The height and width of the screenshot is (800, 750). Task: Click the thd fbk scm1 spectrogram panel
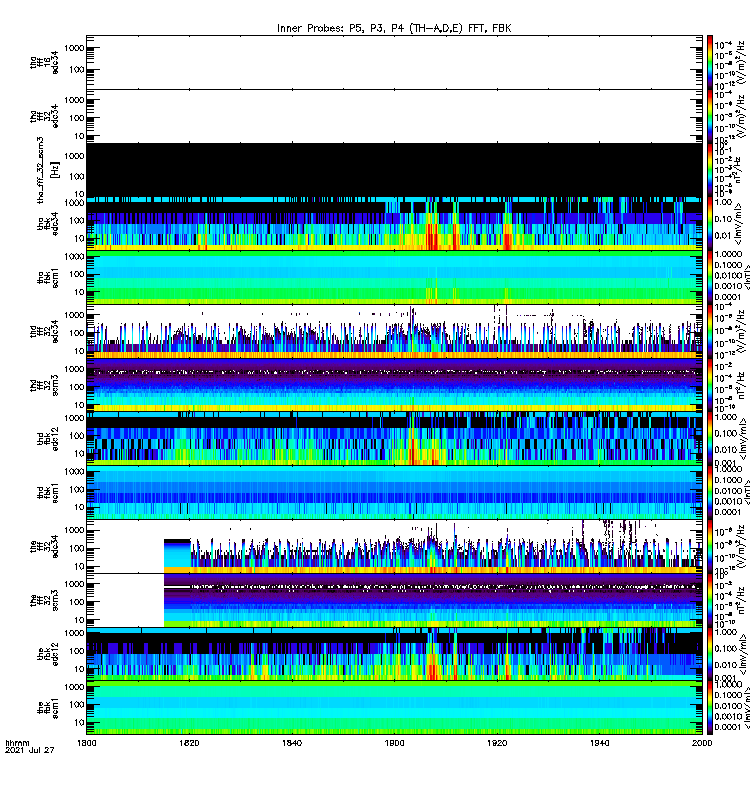pyautogui.click(x=394, y=493)
